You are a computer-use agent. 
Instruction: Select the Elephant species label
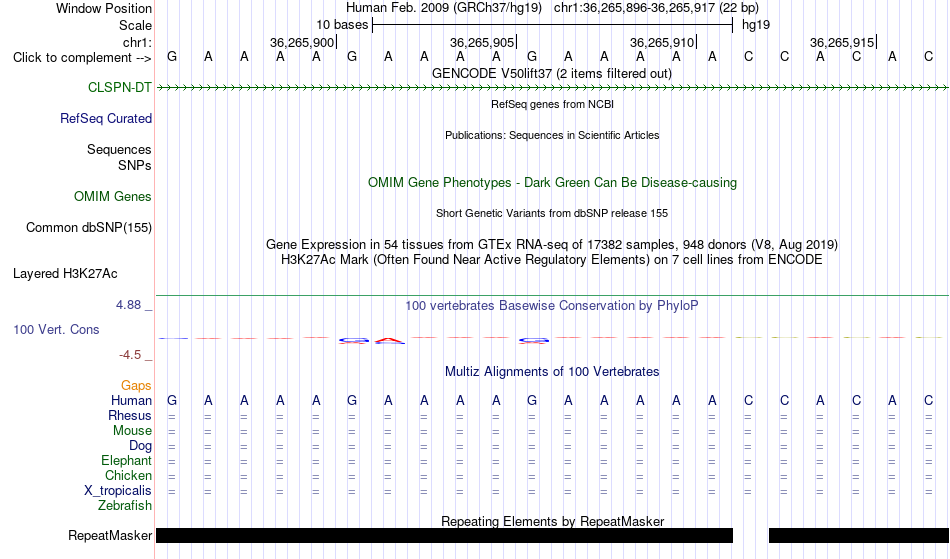126,461
